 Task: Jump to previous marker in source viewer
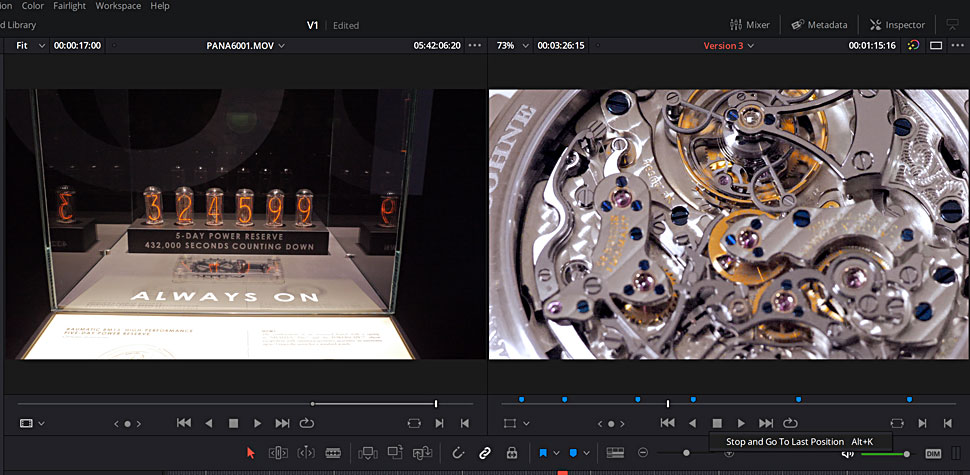[x=116, y=424]
